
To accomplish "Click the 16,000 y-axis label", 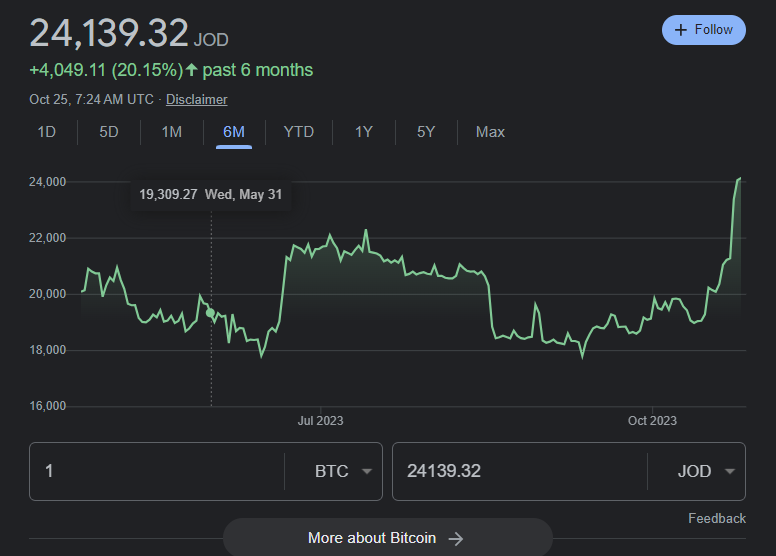I will pos(48,406).
